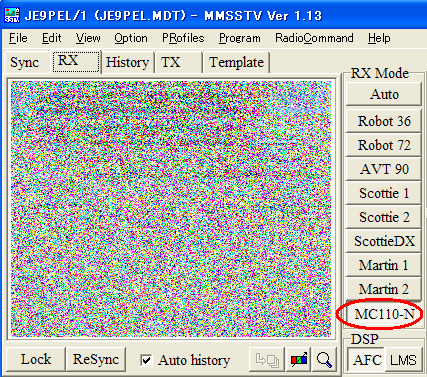This screenshot has height=377, width=427.
Task: Open the PRofiles menu
Action: (183, 38)
